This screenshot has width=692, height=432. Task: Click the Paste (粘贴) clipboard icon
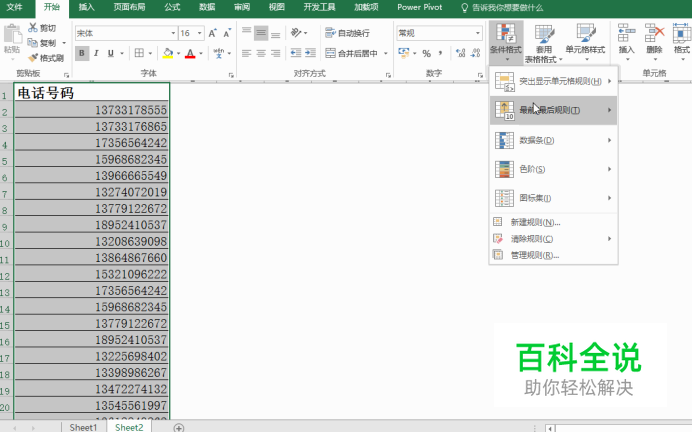click(x=12, y=34)
